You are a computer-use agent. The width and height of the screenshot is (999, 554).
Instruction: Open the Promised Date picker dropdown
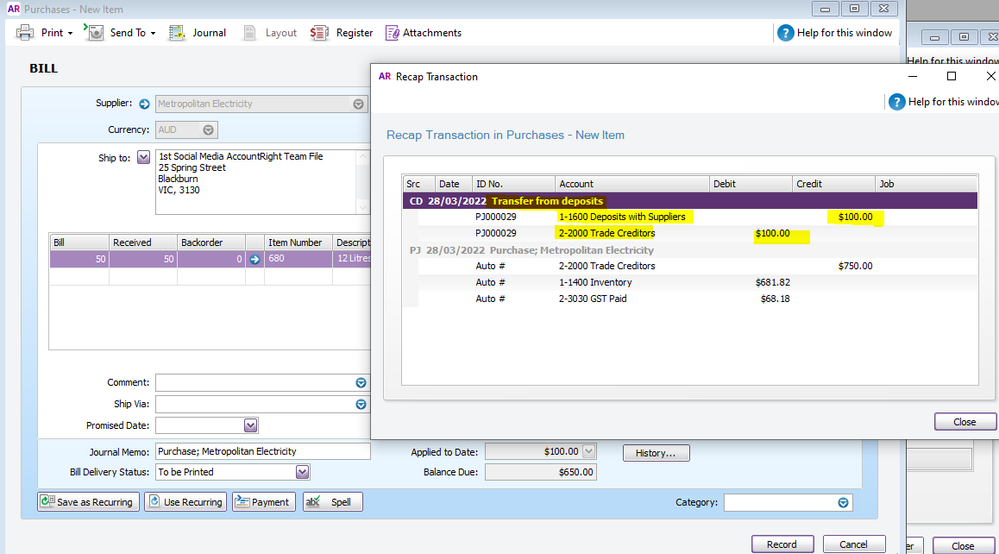click(x=251, y=426)
